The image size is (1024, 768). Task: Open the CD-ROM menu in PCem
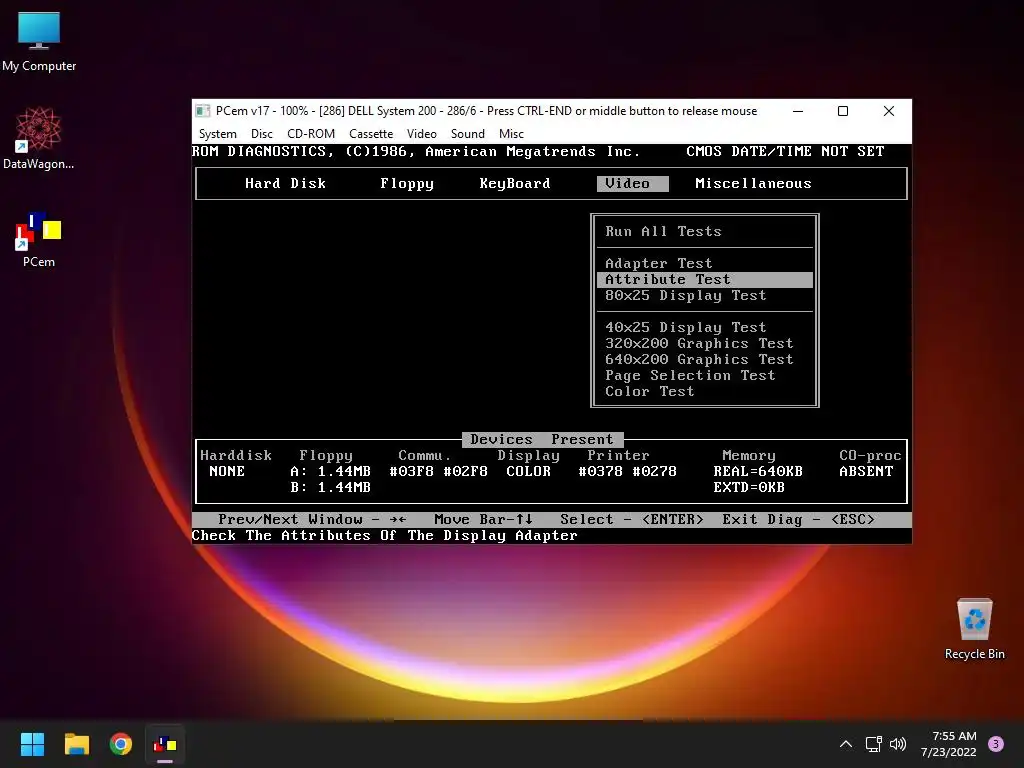click(x=311, y=134)
